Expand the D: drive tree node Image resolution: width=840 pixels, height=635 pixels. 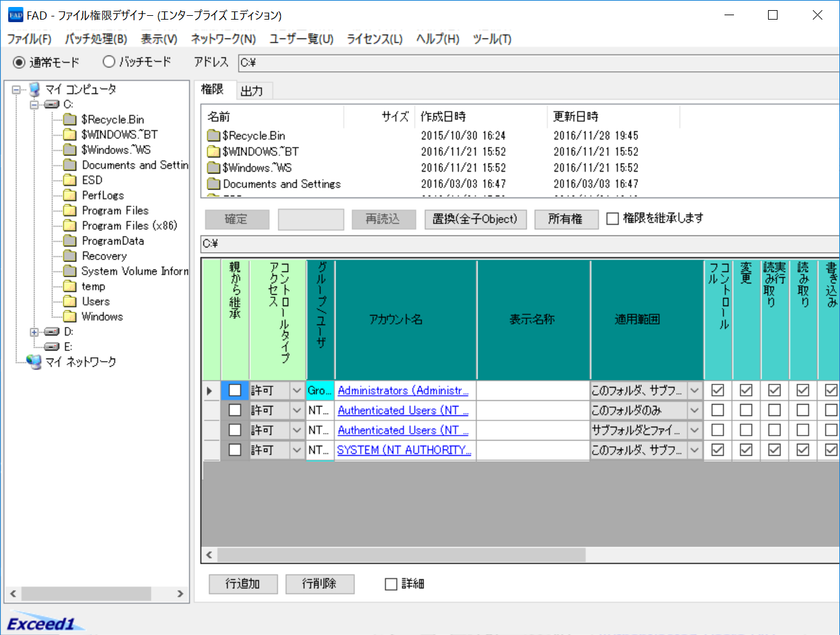(35, 332)
